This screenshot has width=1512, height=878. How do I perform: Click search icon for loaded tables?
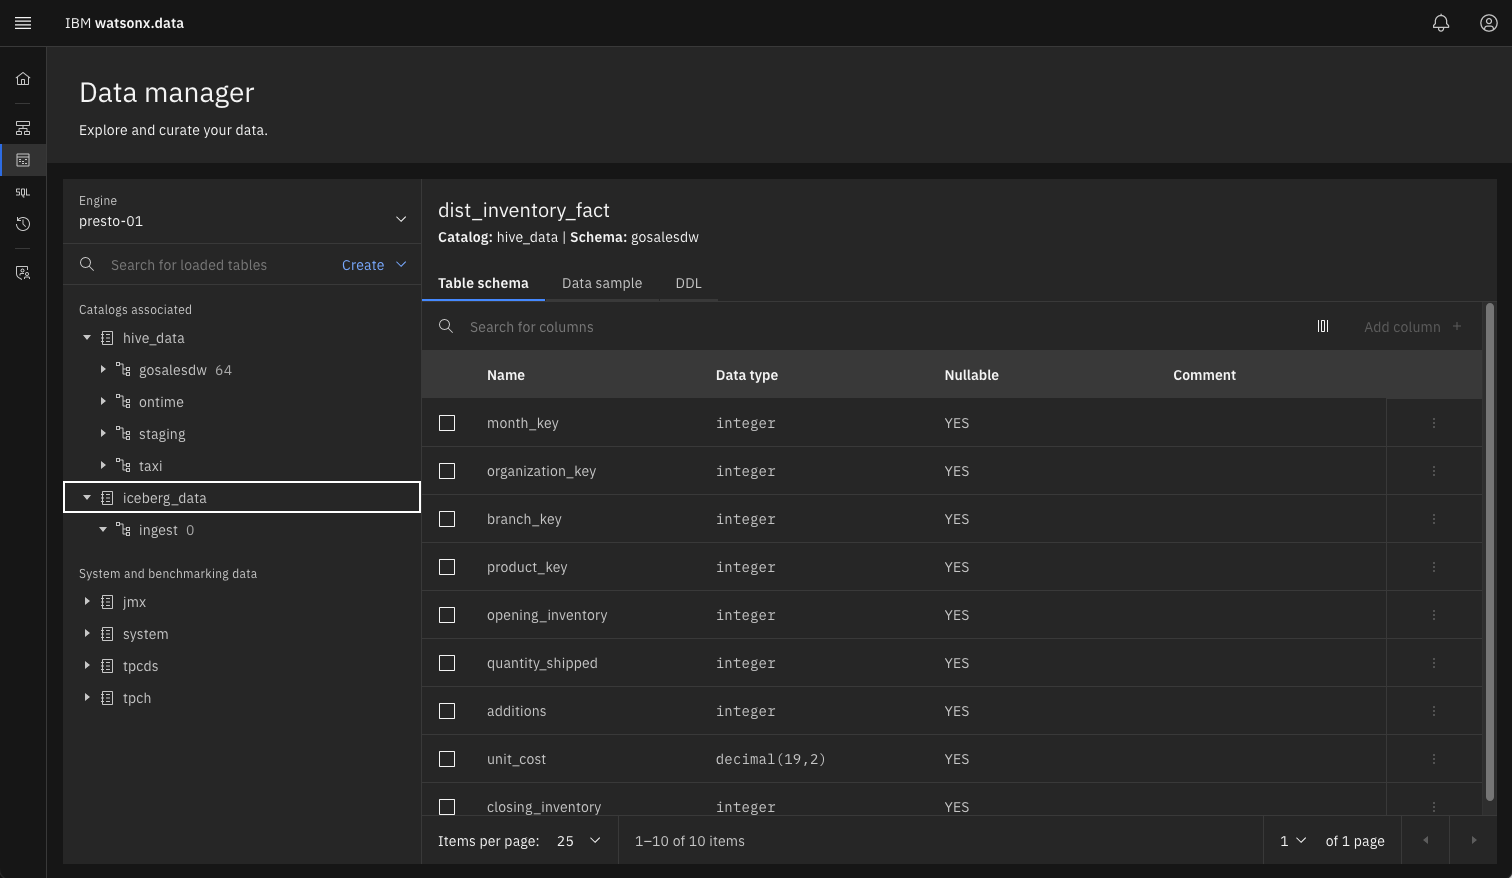click(x=87, y=264)
